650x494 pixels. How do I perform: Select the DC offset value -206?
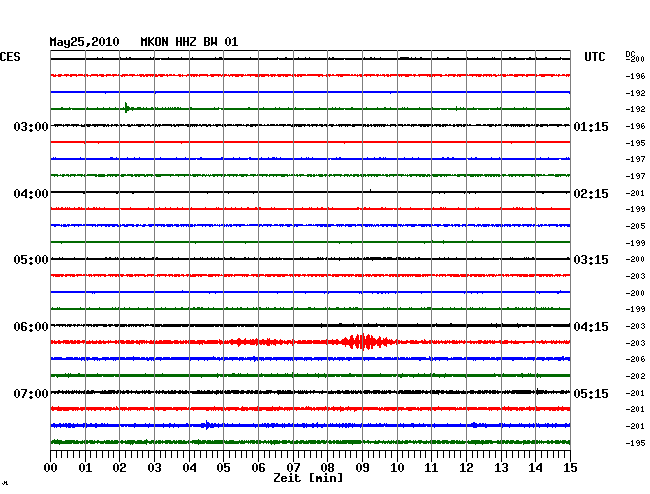point(635,359)
